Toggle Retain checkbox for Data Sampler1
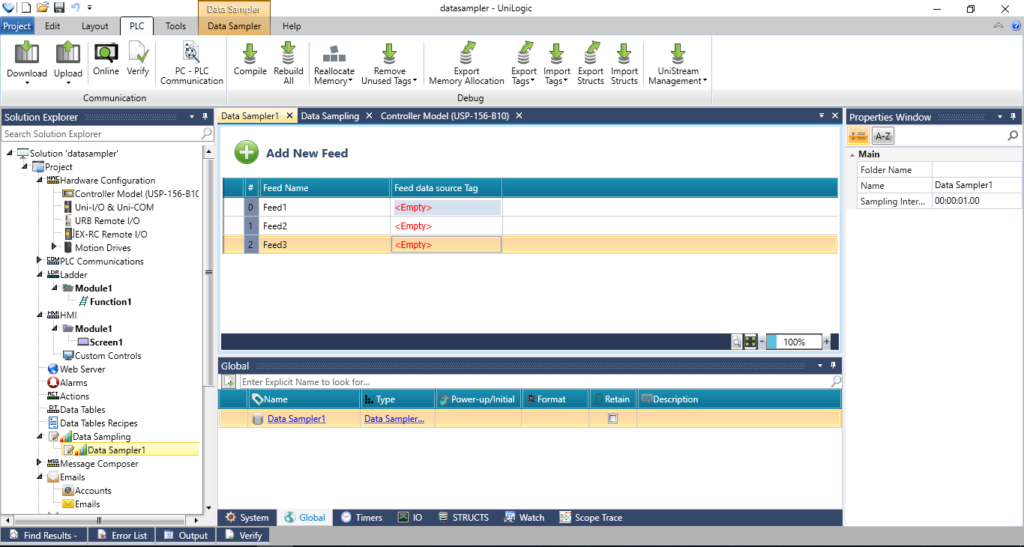Viewport: 1024px width, 547px height. [x=613, y=418]
